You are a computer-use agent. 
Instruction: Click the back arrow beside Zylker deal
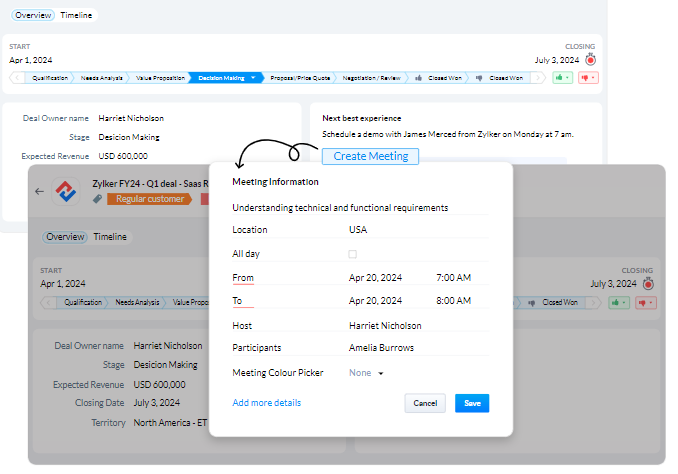(39, 191)
